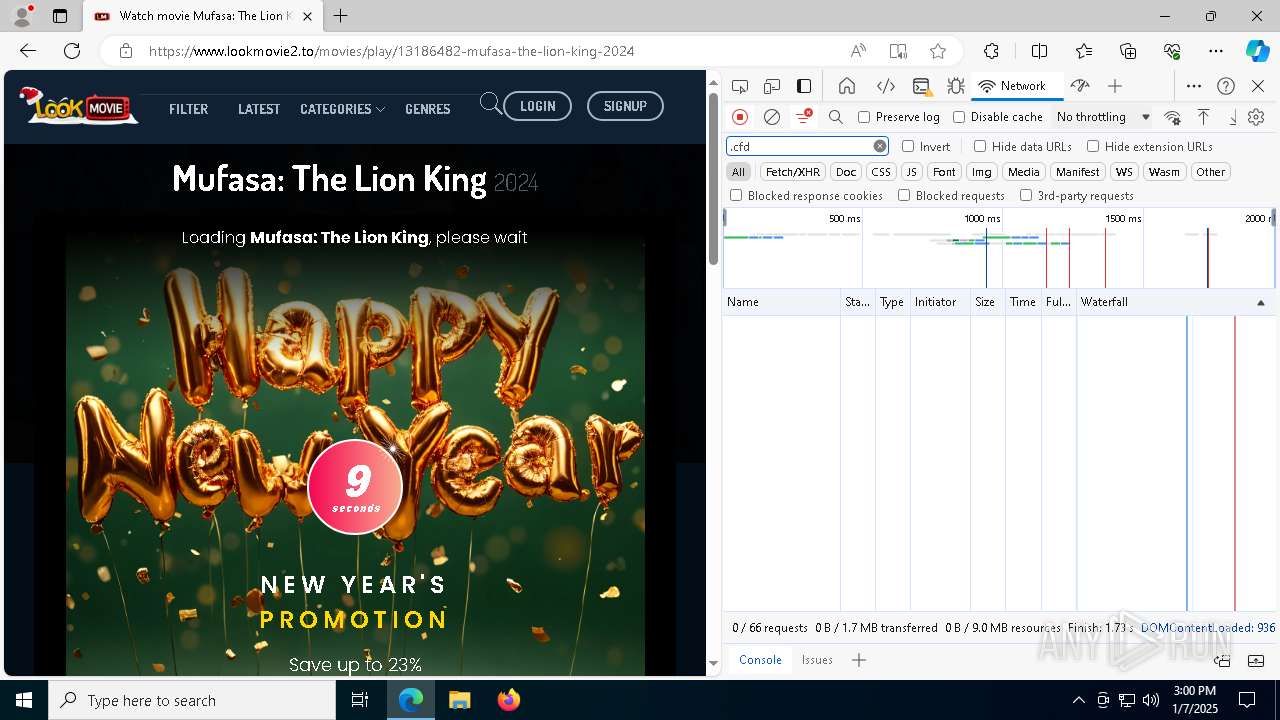Screen dimensions: 1280x720
Task: Click the LOGIN button
Action: [x=537, y=106]
